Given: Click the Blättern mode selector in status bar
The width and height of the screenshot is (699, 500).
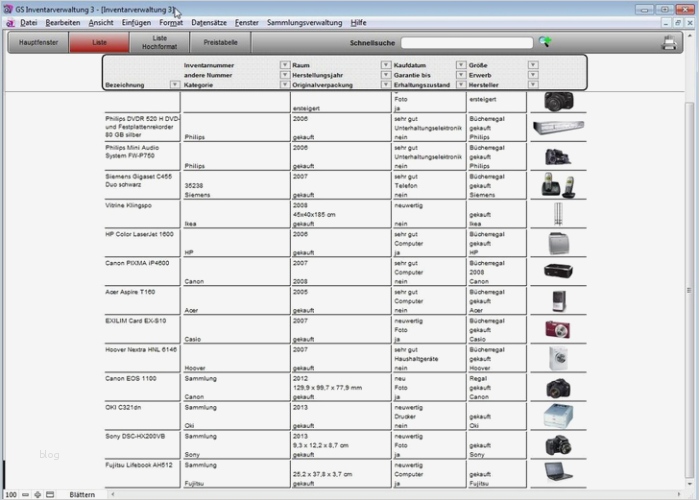Looking at the screenshot, I should click(x=82, y=494).
